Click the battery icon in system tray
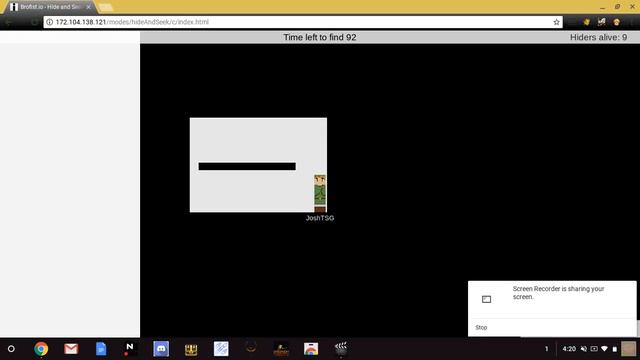Viewport: 640px width, 360px height. [x=614, y=349]
